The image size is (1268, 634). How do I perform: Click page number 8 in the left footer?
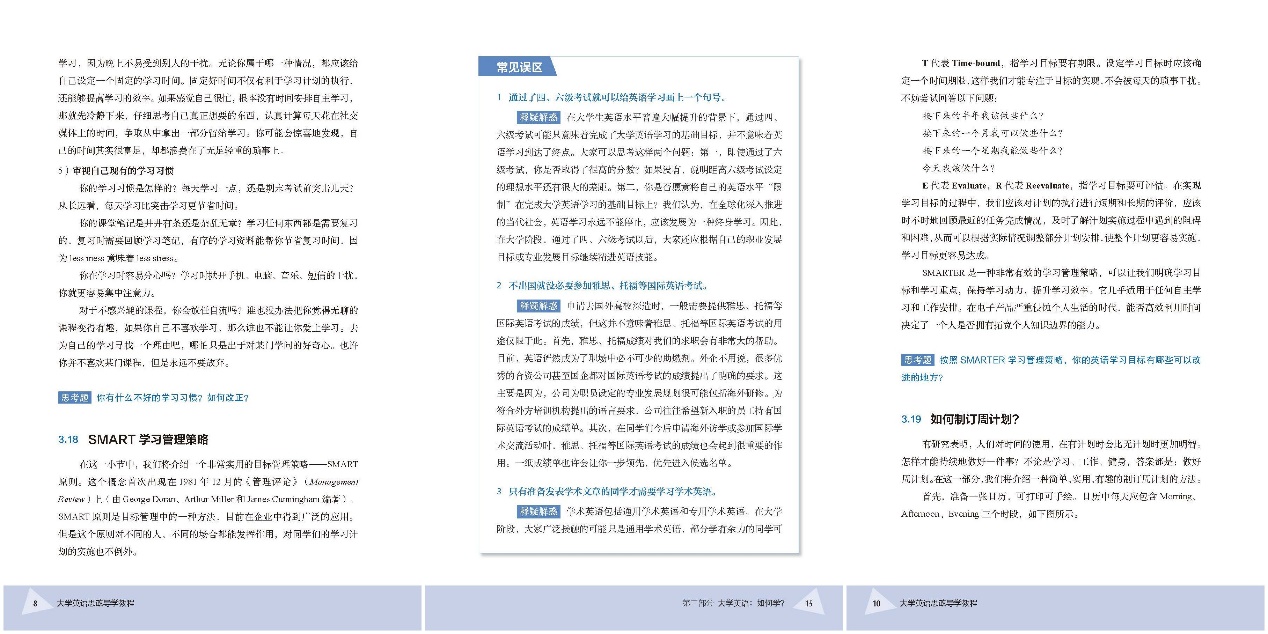point(36,603)
